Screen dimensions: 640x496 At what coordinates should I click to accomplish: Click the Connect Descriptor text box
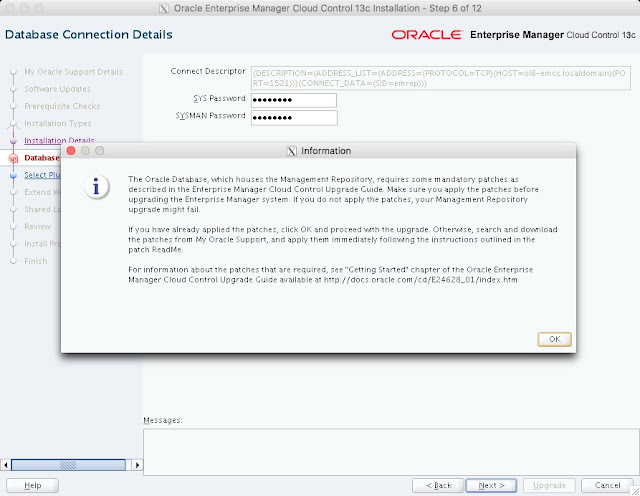[x=440, y=78]
